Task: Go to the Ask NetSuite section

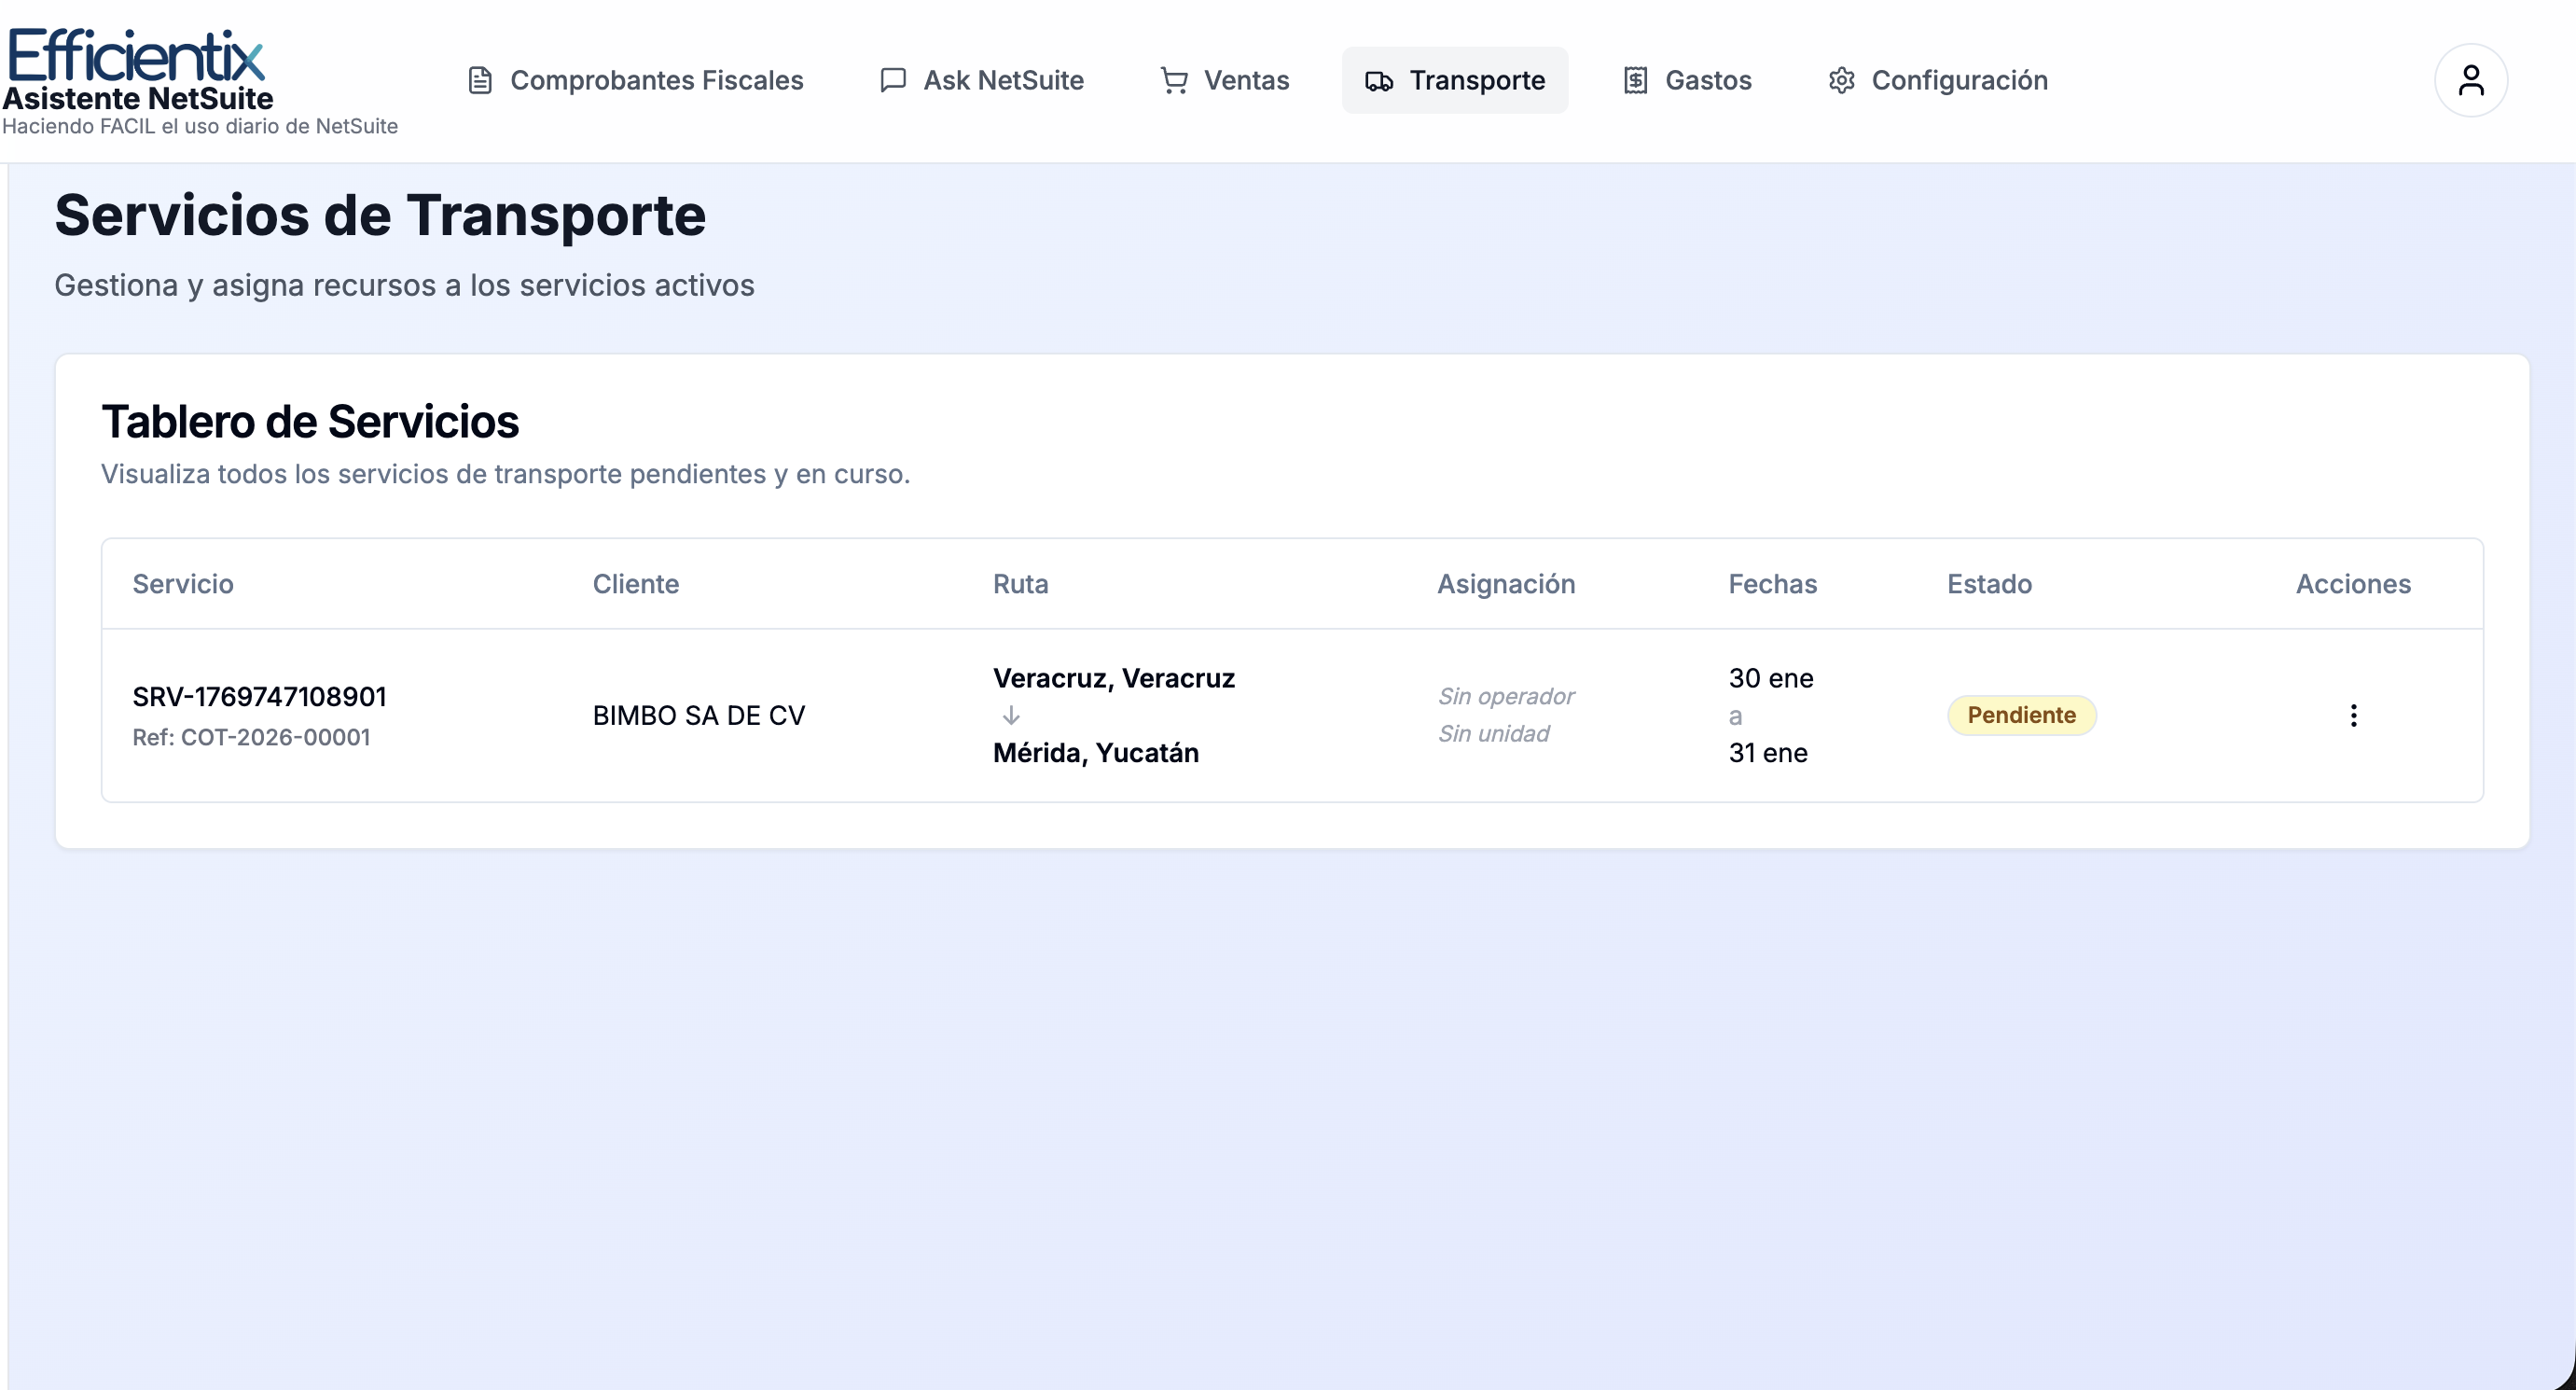Action: click(x=982, y=80)
